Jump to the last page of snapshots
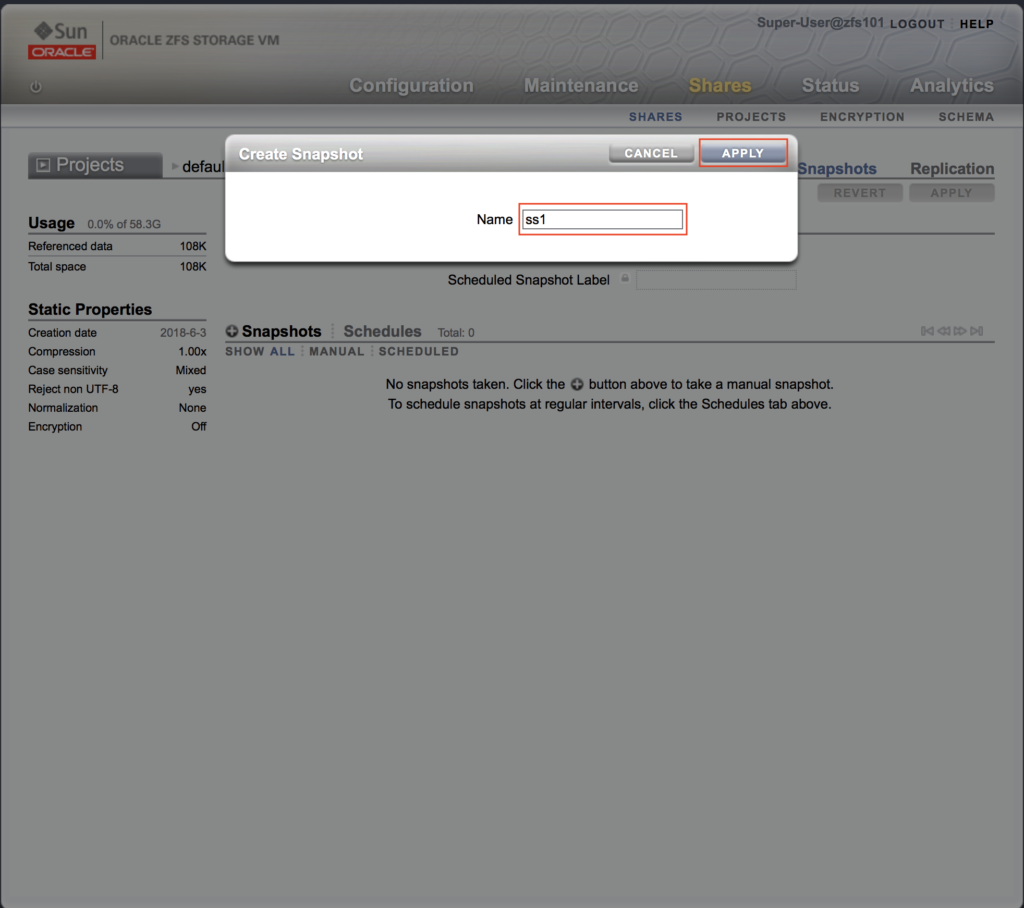The image size is (1024, 908). pyautogui.click(x=977, y=331)
